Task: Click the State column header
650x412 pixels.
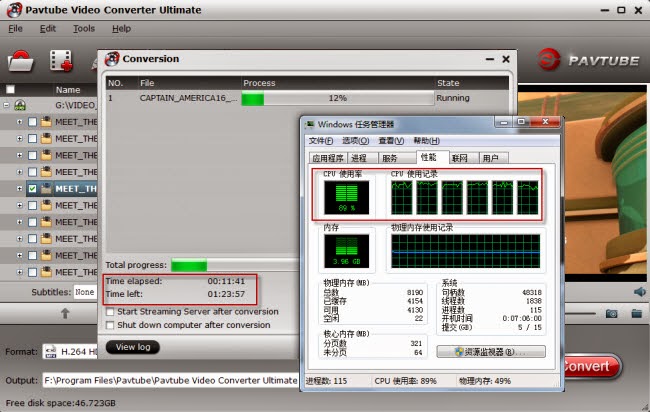Action: (x=448, y=83)
